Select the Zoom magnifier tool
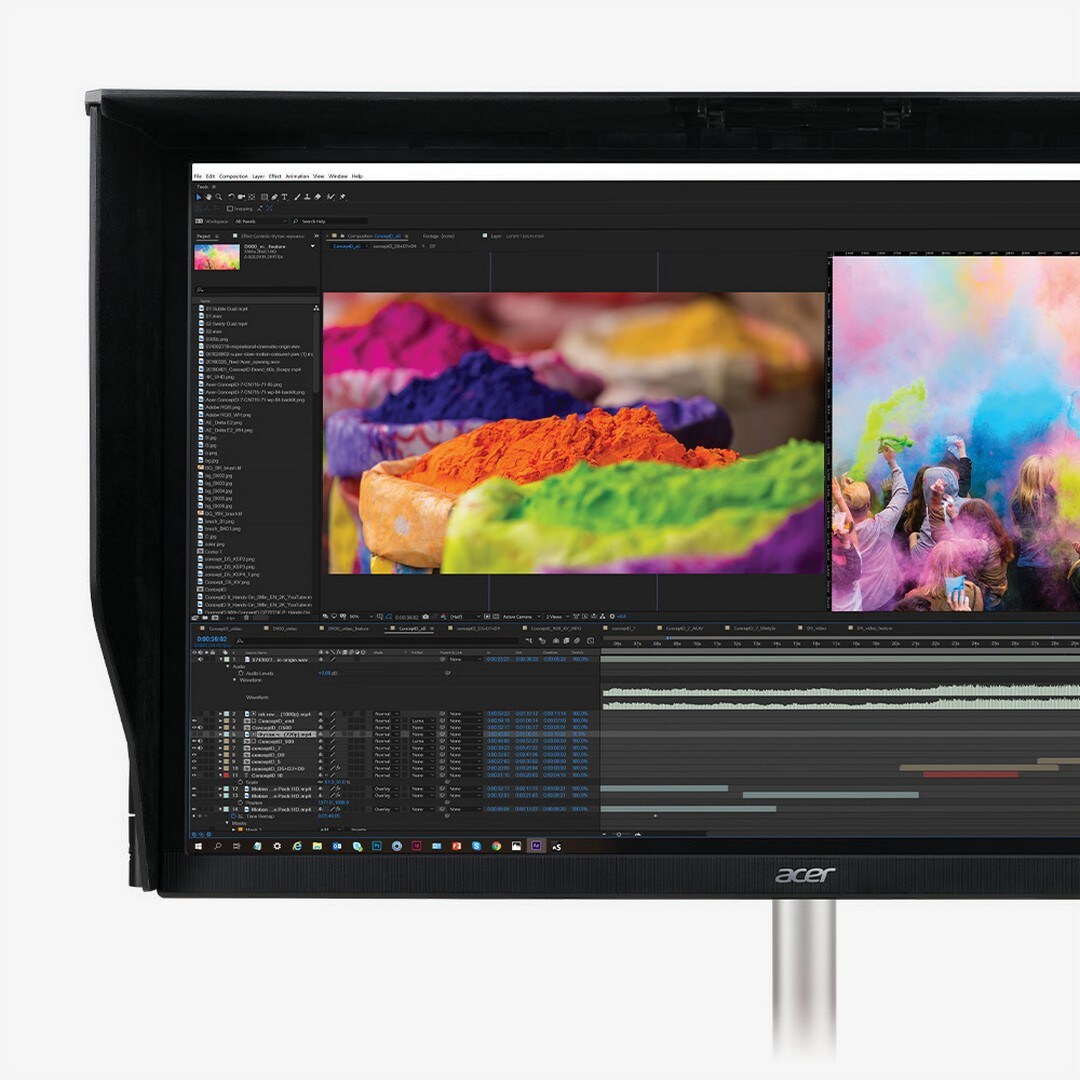This screenshot has width=1080, height=1080. point(219,197)
